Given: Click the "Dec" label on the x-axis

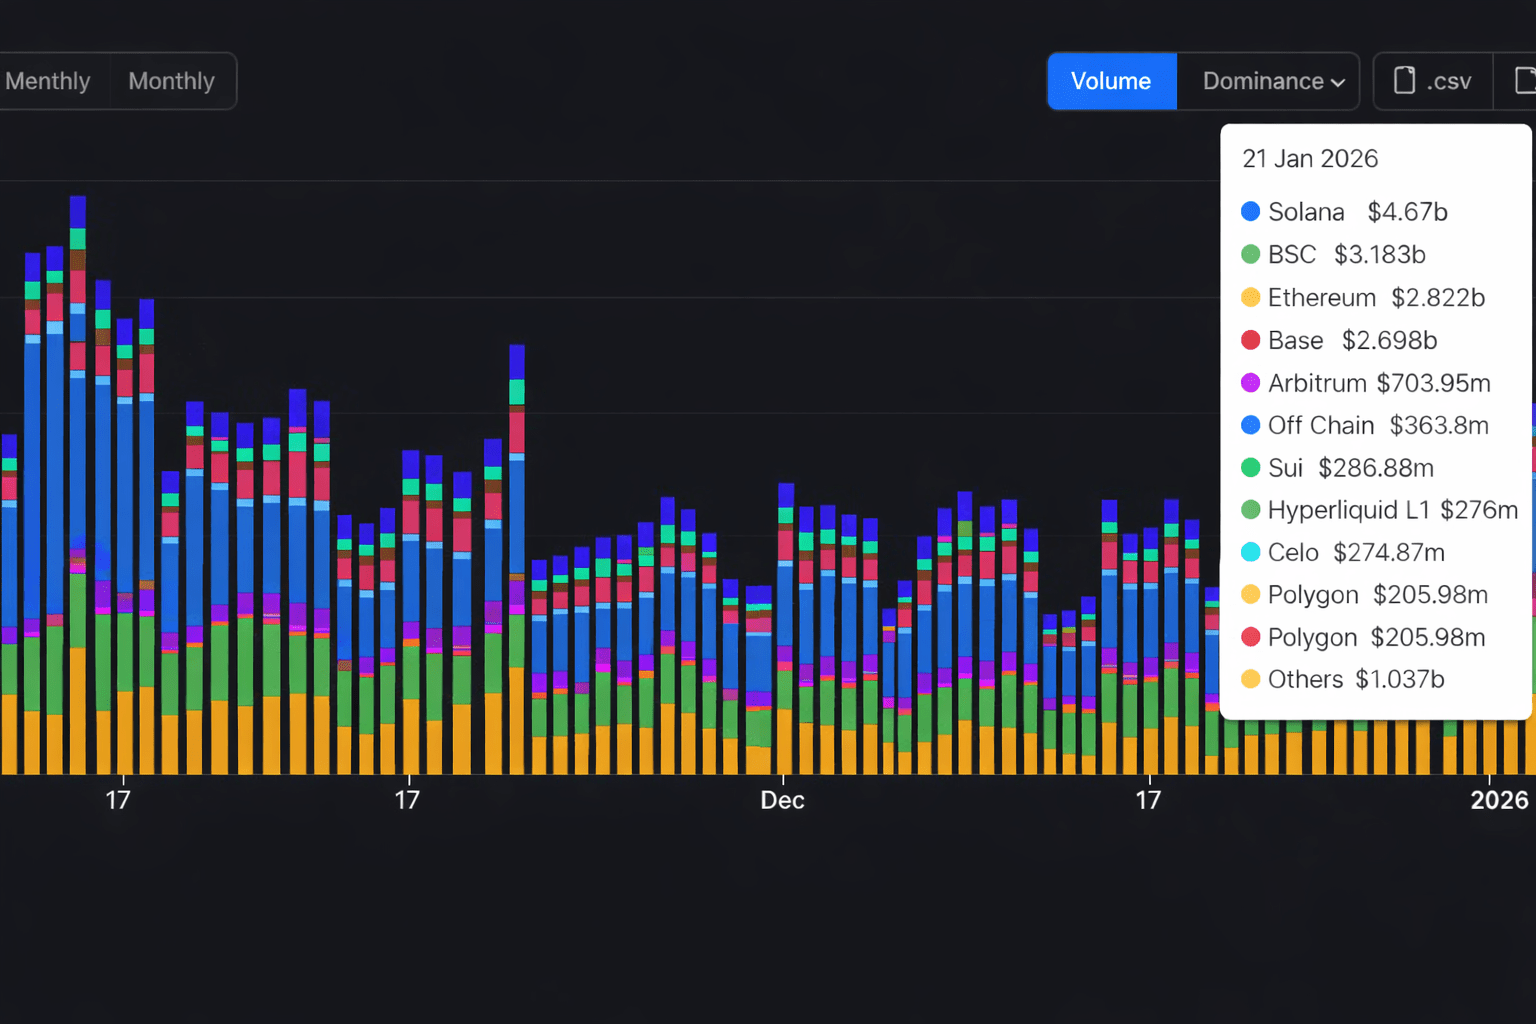Looking at the screenshot, I should tap(782, 800).
